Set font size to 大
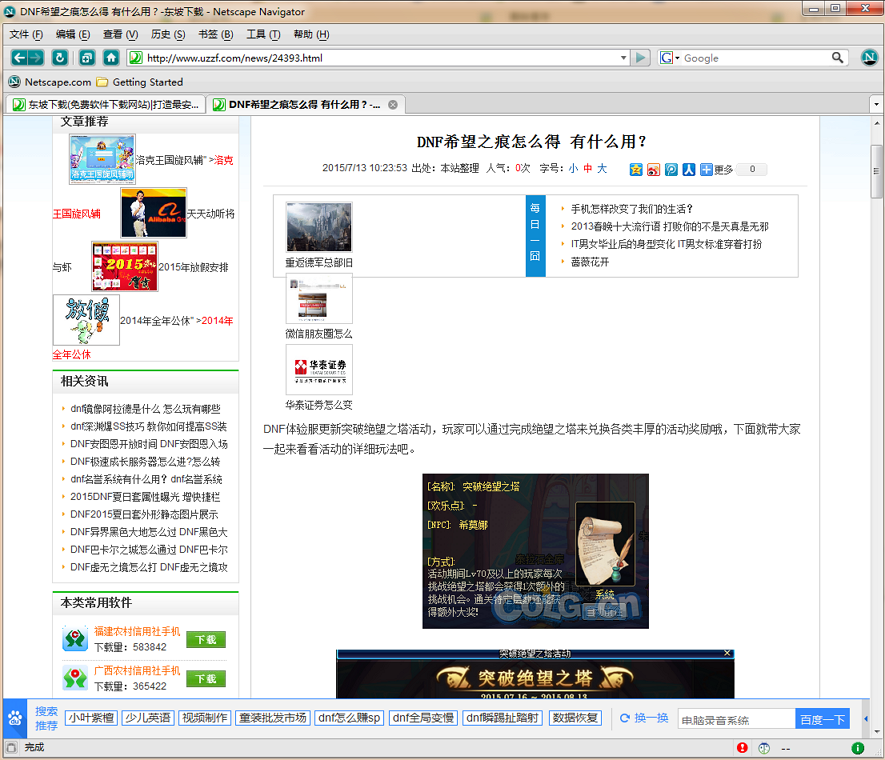Image resolution: width=885 pixels, height=760 pixels. tap(602, 168)
